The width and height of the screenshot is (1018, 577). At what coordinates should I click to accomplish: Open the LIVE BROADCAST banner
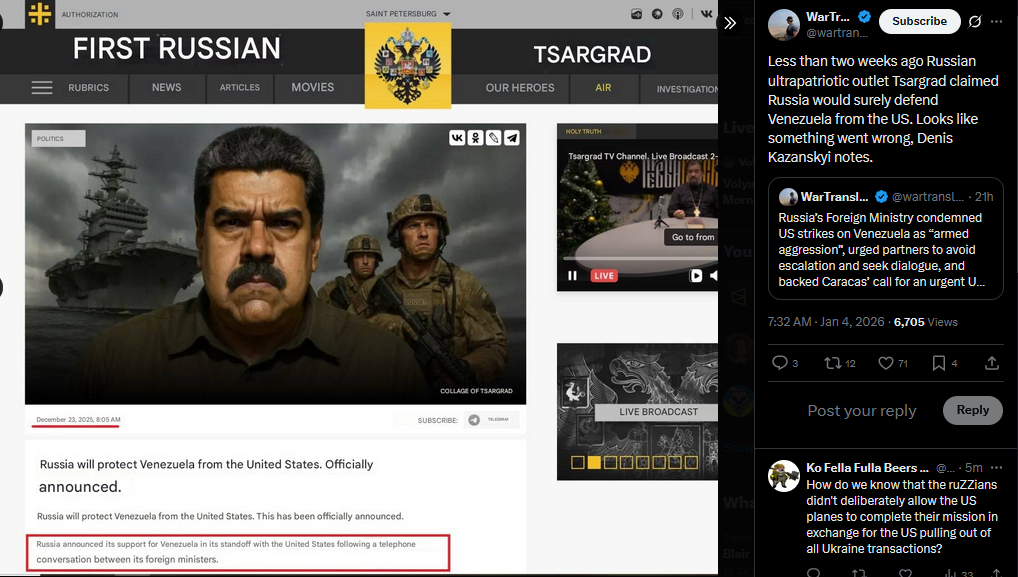[x=657, y=412]
